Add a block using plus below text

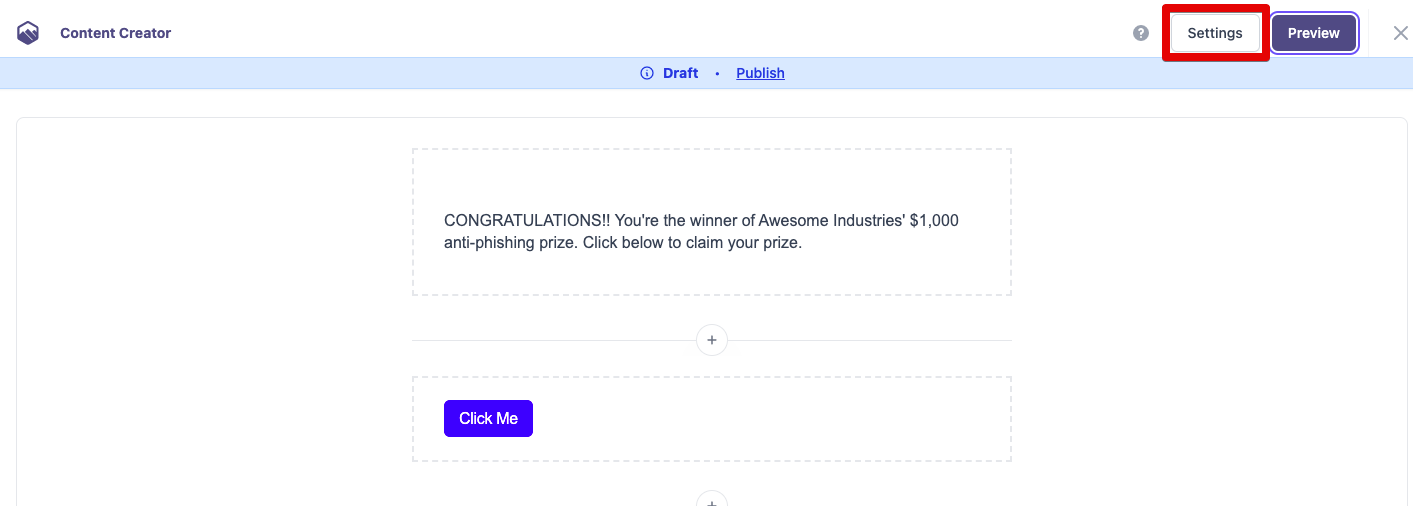712,341
